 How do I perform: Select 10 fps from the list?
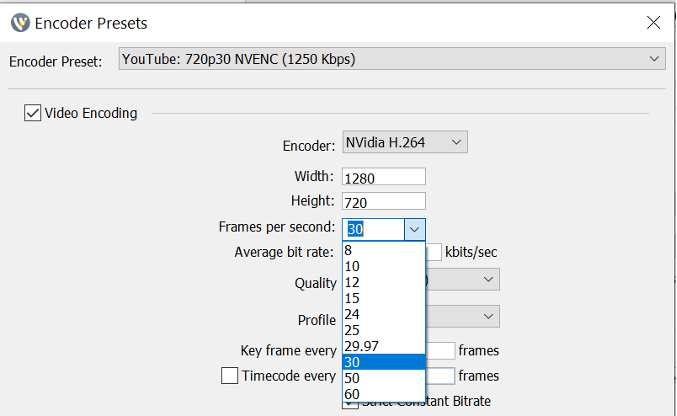[x=383, y=266]
